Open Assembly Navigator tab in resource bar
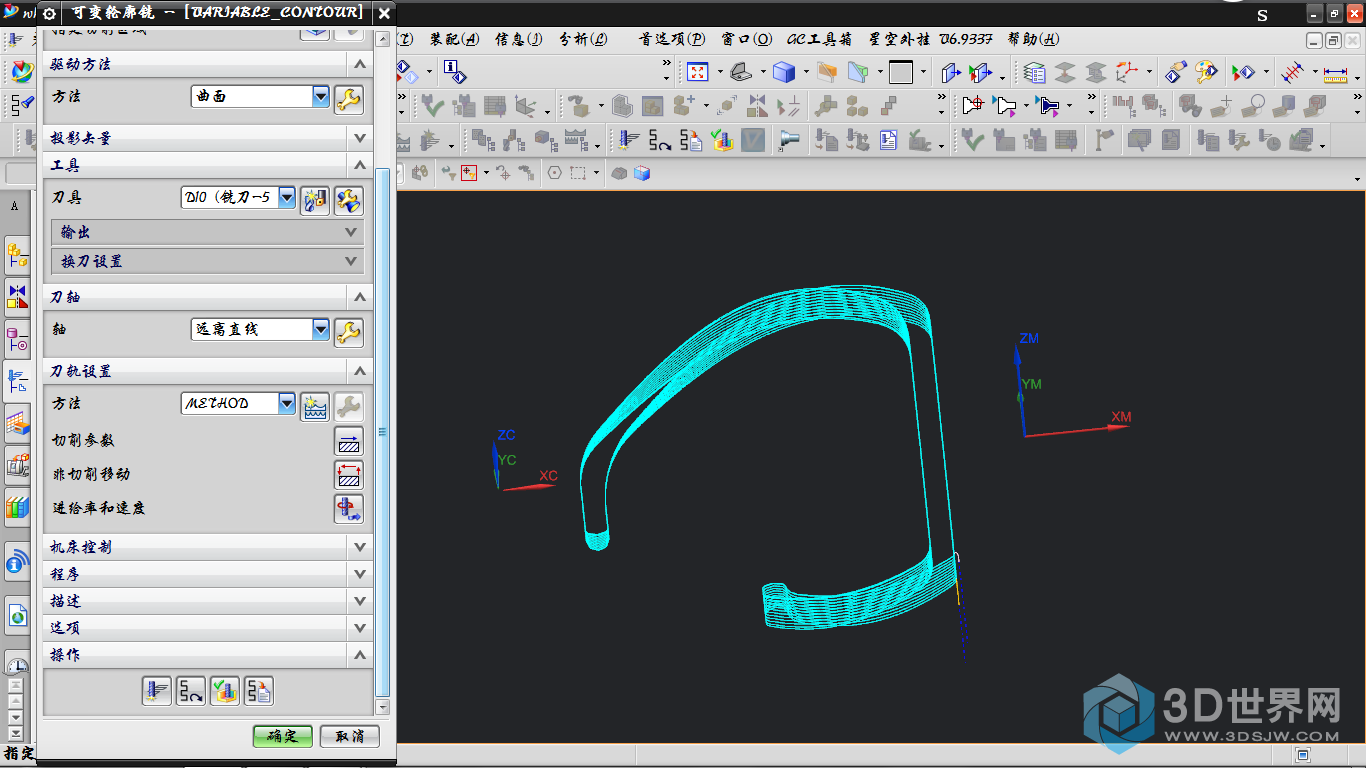Screen dimensions: 1366x768 [17, 257]
